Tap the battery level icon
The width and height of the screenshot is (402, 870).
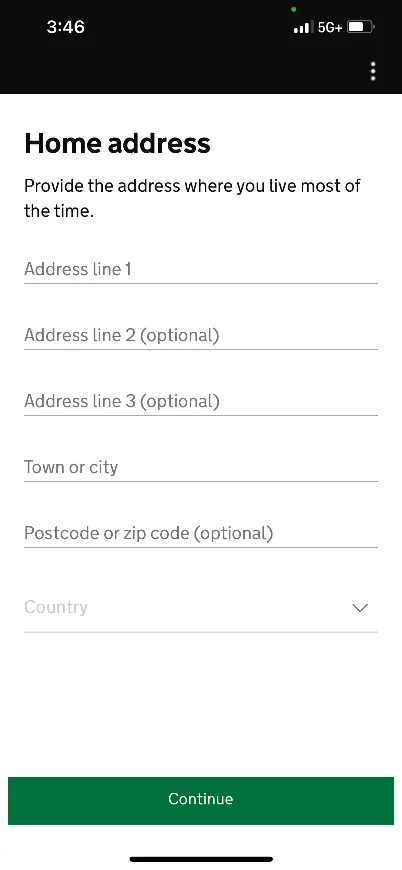(361, 27)
